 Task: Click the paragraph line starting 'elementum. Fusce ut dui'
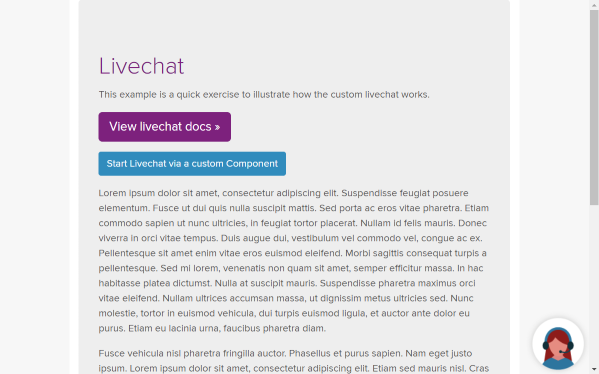pos(293,208)
